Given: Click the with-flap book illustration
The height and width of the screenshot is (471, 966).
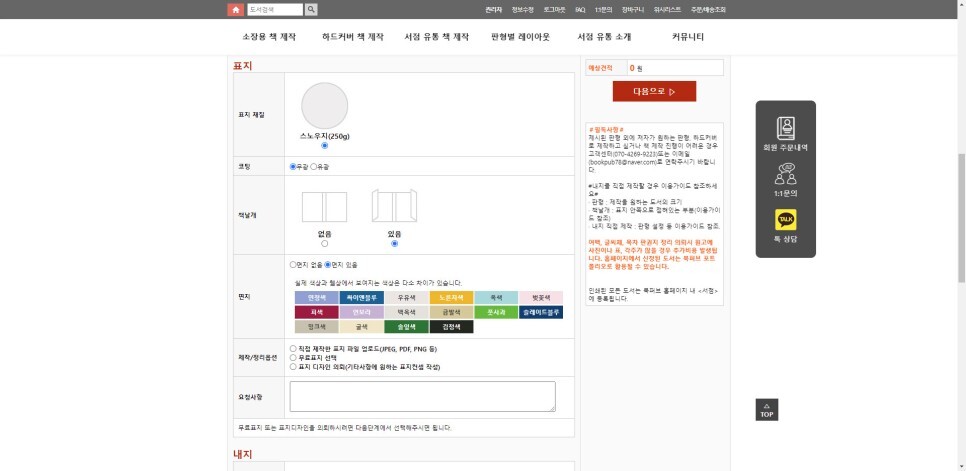Looking at the screenshot, I should [394, 206].
